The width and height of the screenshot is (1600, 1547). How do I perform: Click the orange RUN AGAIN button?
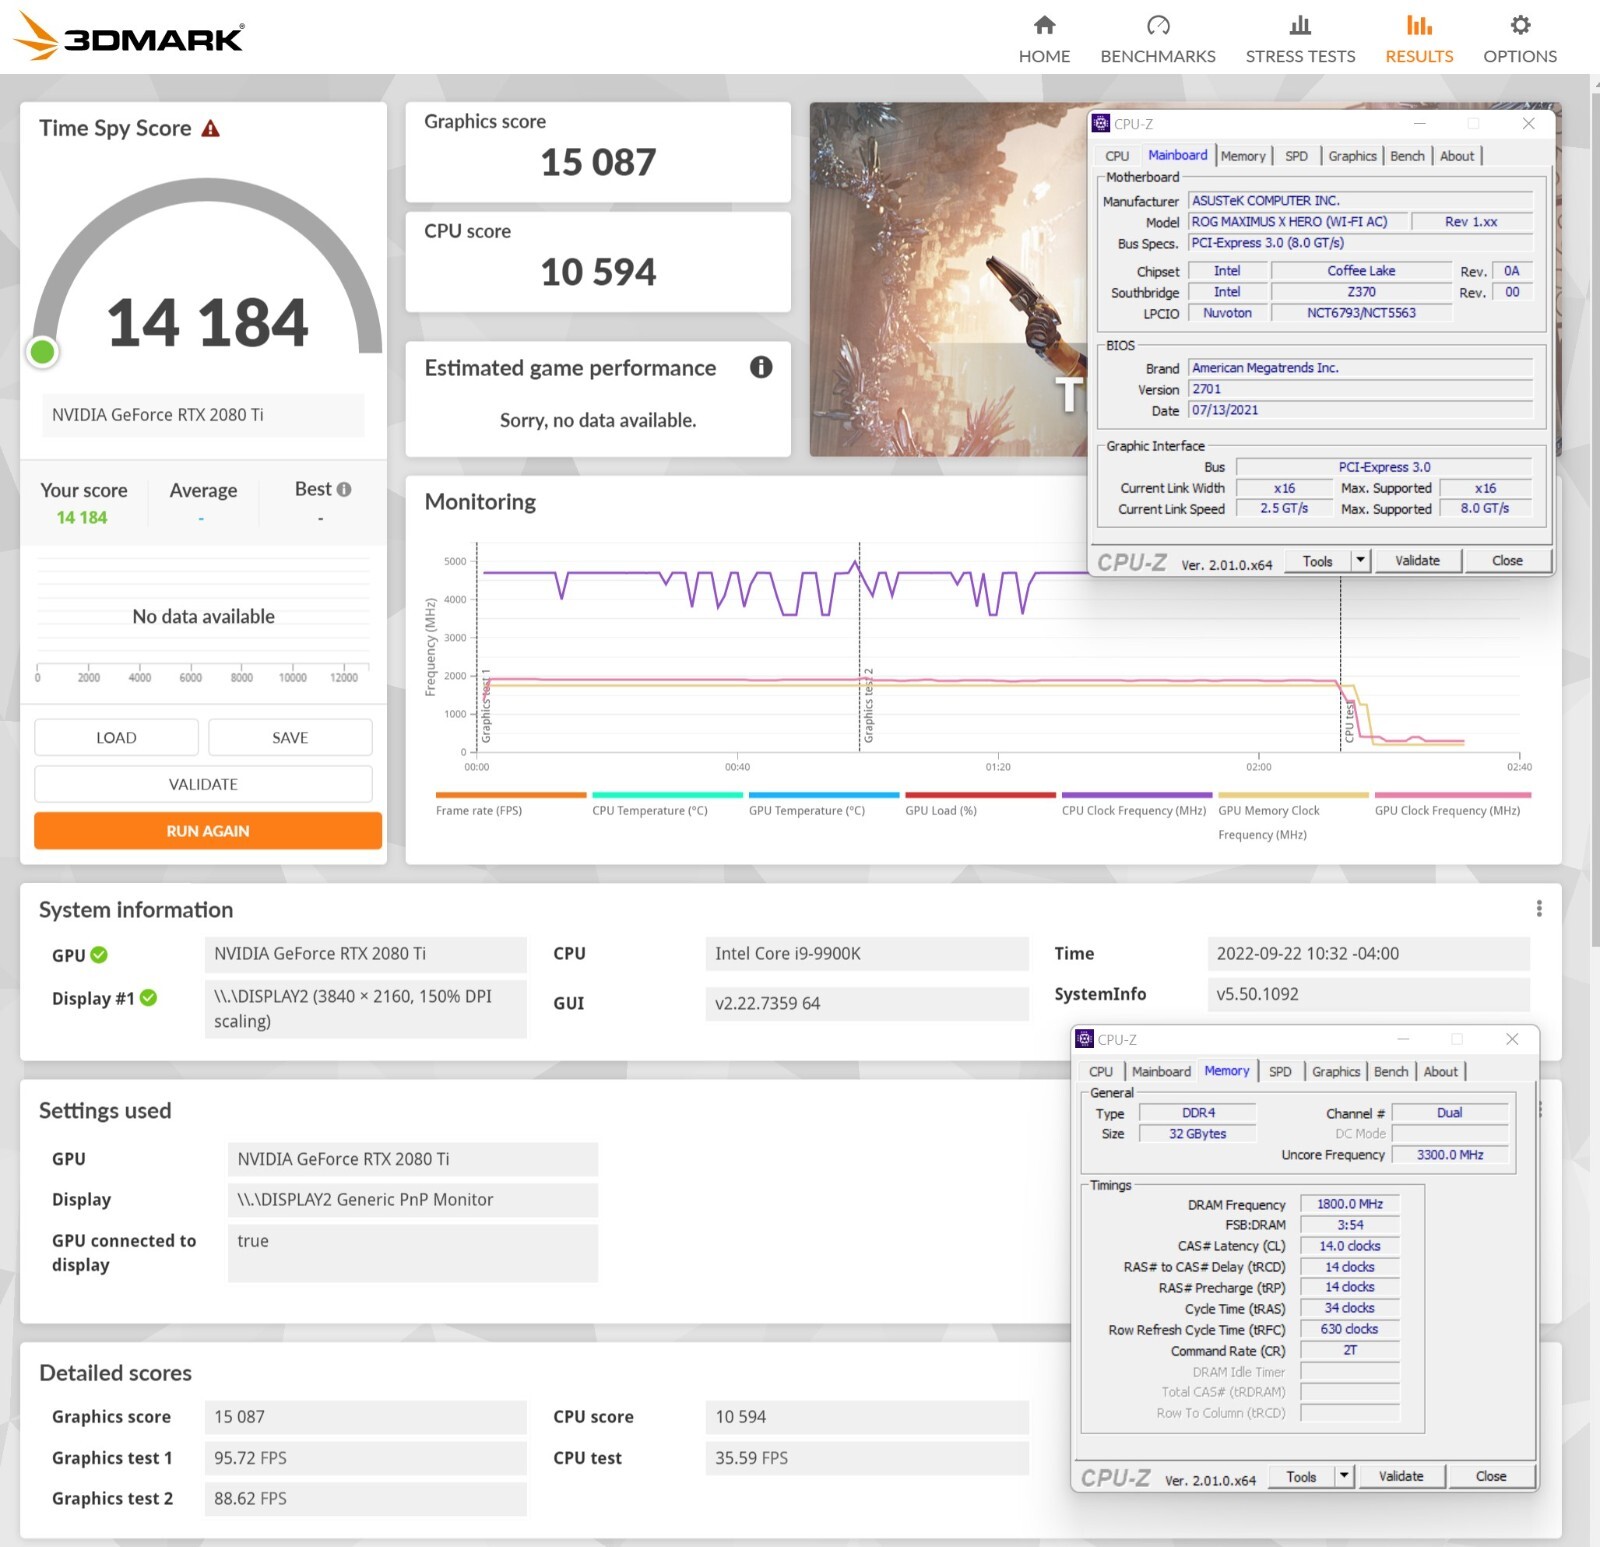point(208,830)
